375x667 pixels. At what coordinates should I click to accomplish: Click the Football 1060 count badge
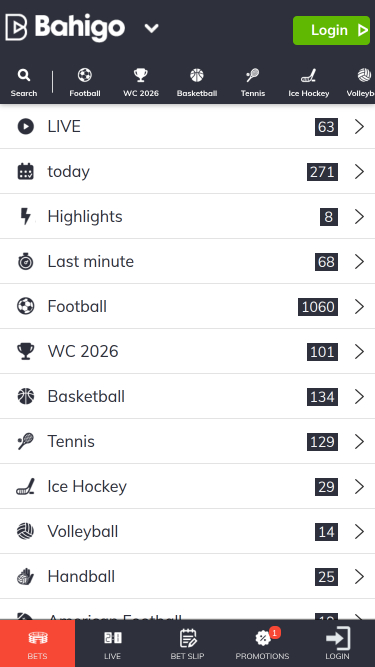(x=318, y=307)
